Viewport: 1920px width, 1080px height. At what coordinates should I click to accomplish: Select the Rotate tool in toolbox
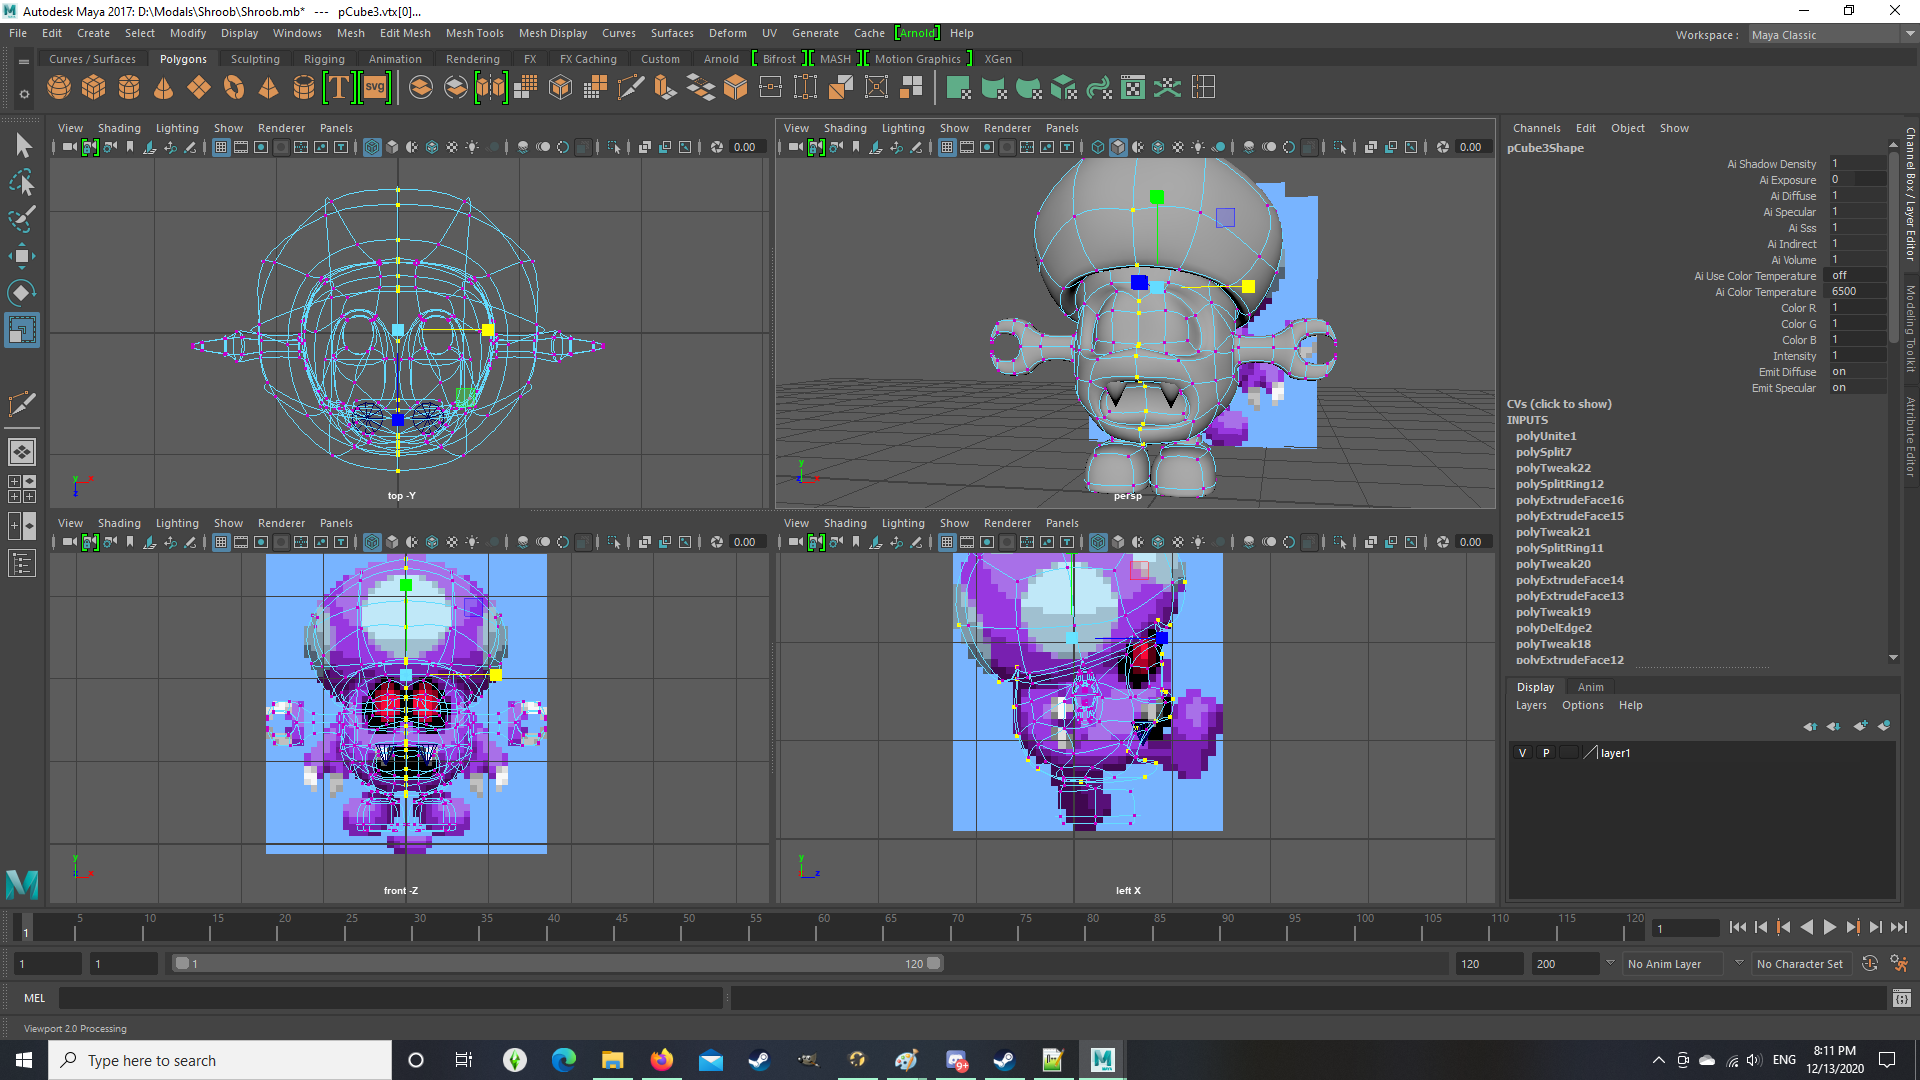click(x=22, y=293)
